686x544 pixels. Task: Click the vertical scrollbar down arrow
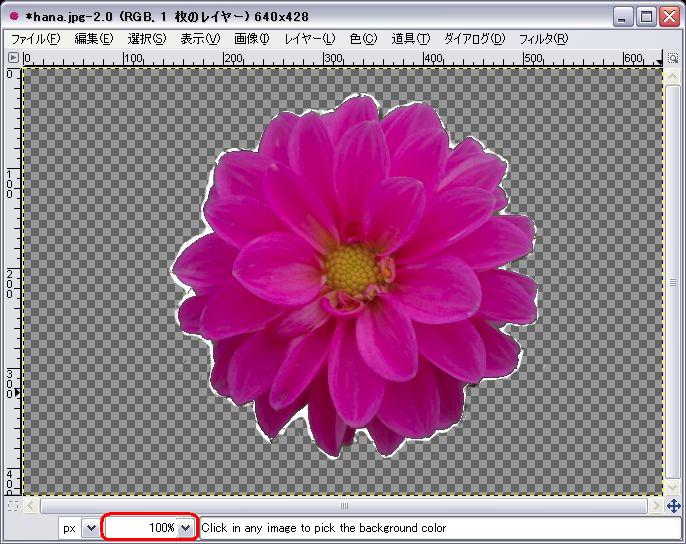click(x=672, y=487)
